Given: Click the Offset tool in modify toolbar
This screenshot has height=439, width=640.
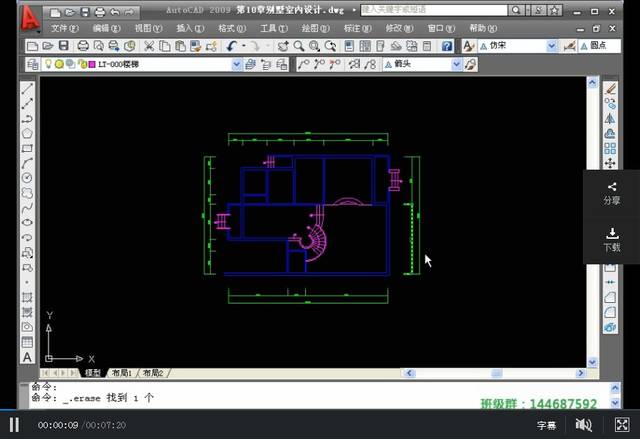Looking at the screenshot, I should coord(610,133).
